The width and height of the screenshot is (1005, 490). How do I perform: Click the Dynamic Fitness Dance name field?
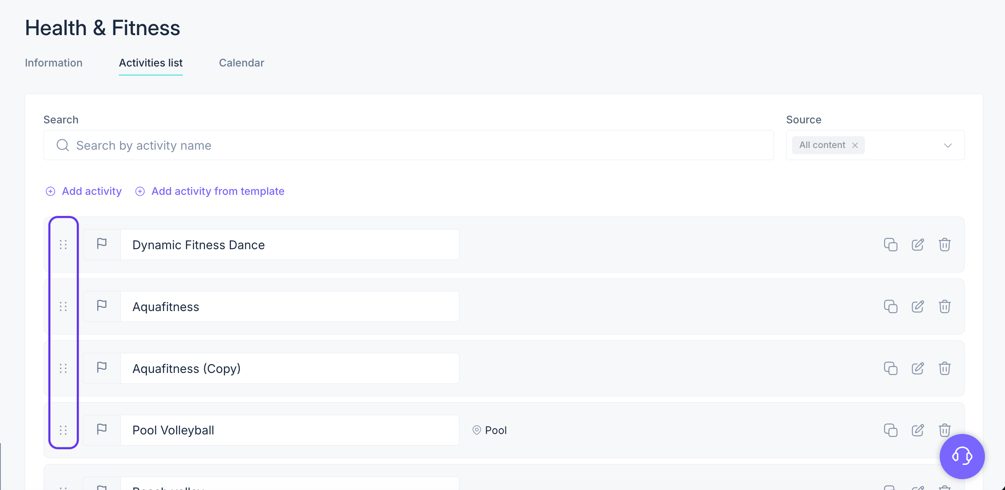pyautogui.click(x=290, y=244)
